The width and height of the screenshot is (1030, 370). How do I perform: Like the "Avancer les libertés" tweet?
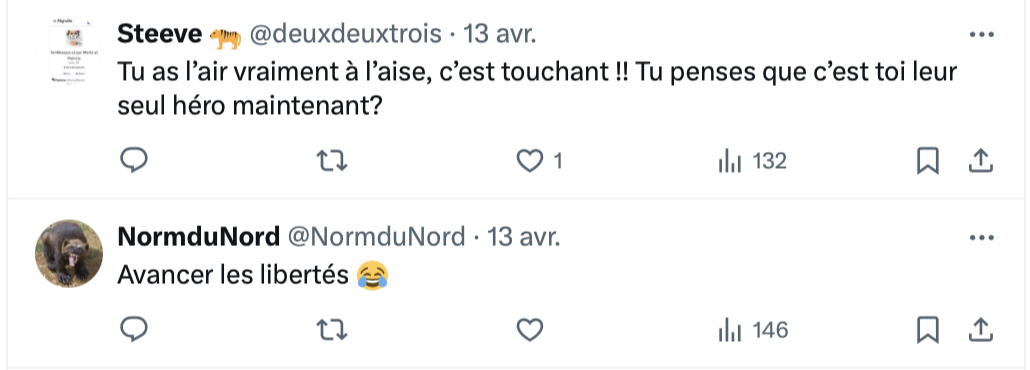[529, 330]
